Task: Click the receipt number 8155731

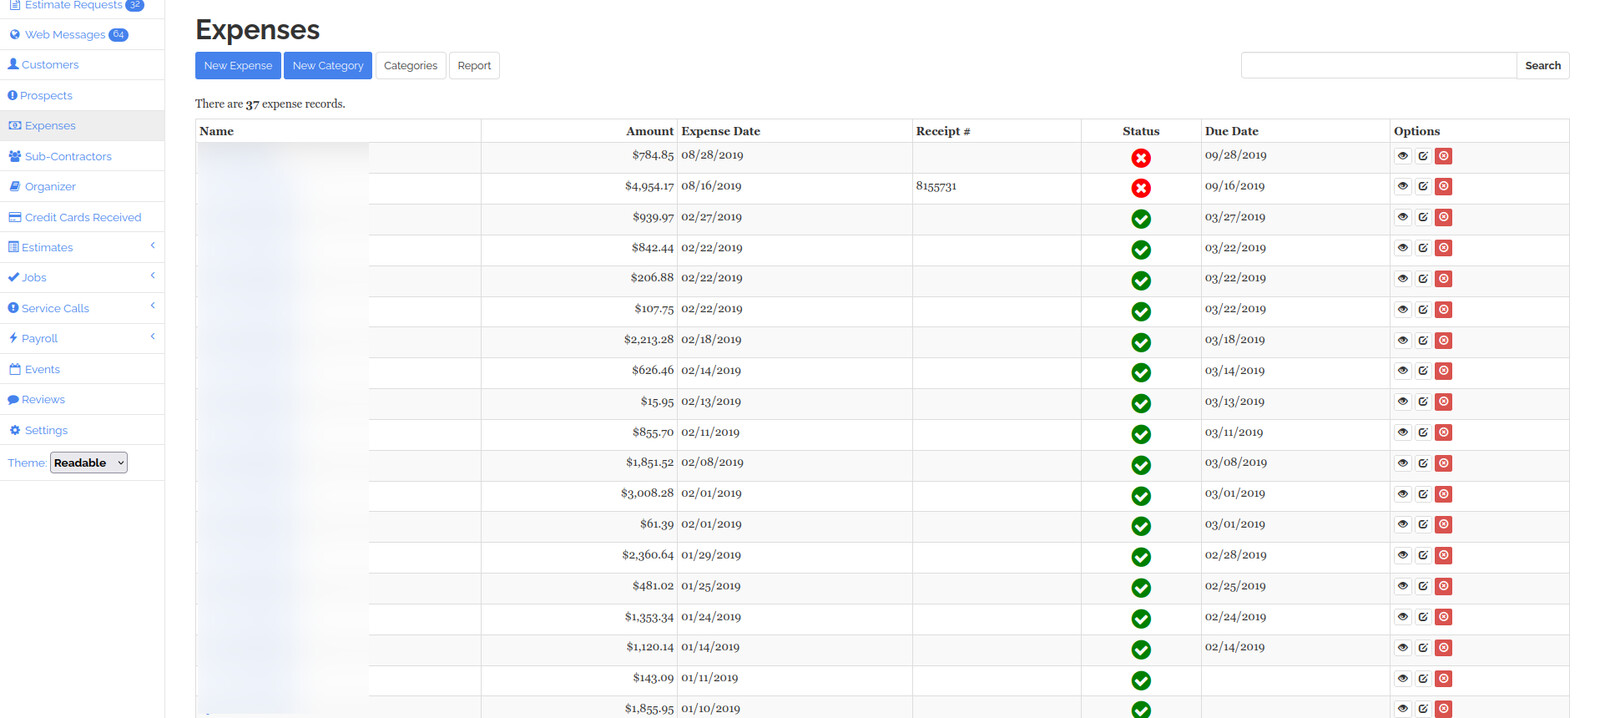Action: [936, 186]
